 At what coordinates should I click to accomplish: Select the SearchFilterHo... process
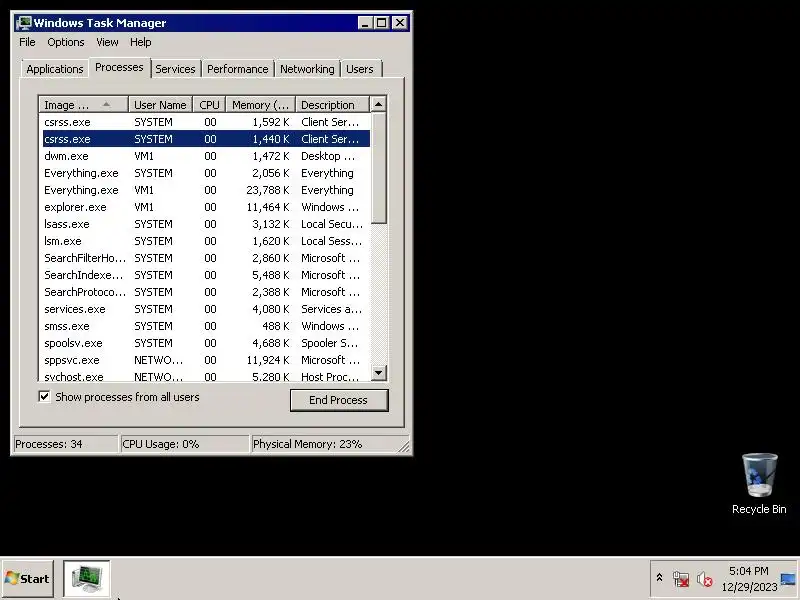[206, 258]
